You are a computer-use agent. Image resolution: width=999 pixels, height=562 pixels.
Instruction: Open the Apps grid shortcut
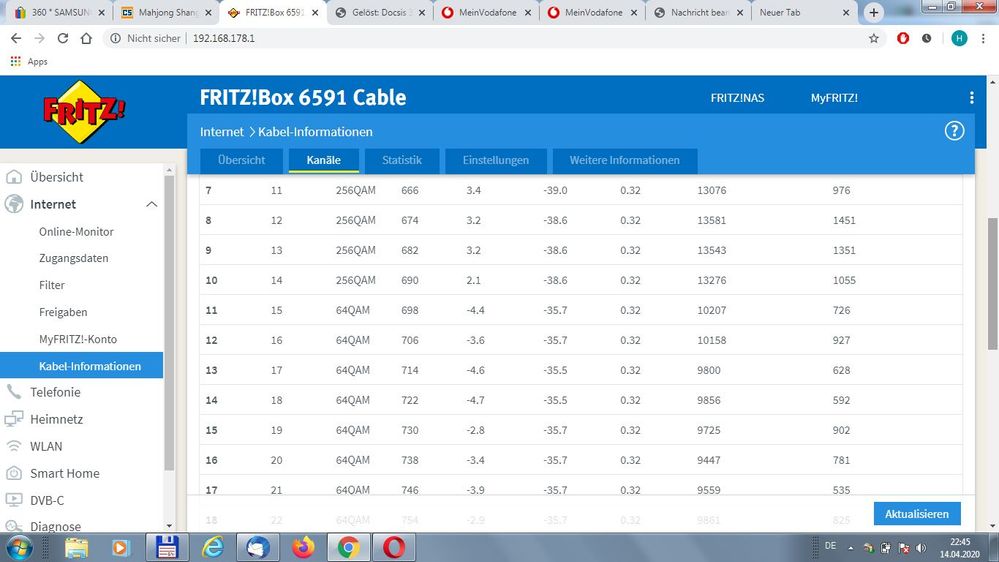29,62
